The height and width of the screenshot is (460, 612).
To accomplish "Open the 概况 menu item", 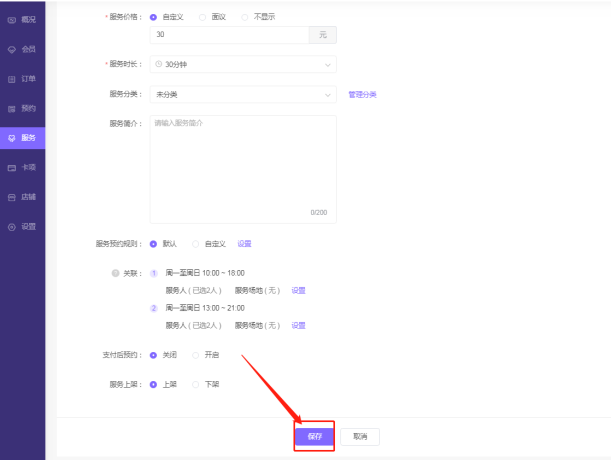I will coord(23,20).
